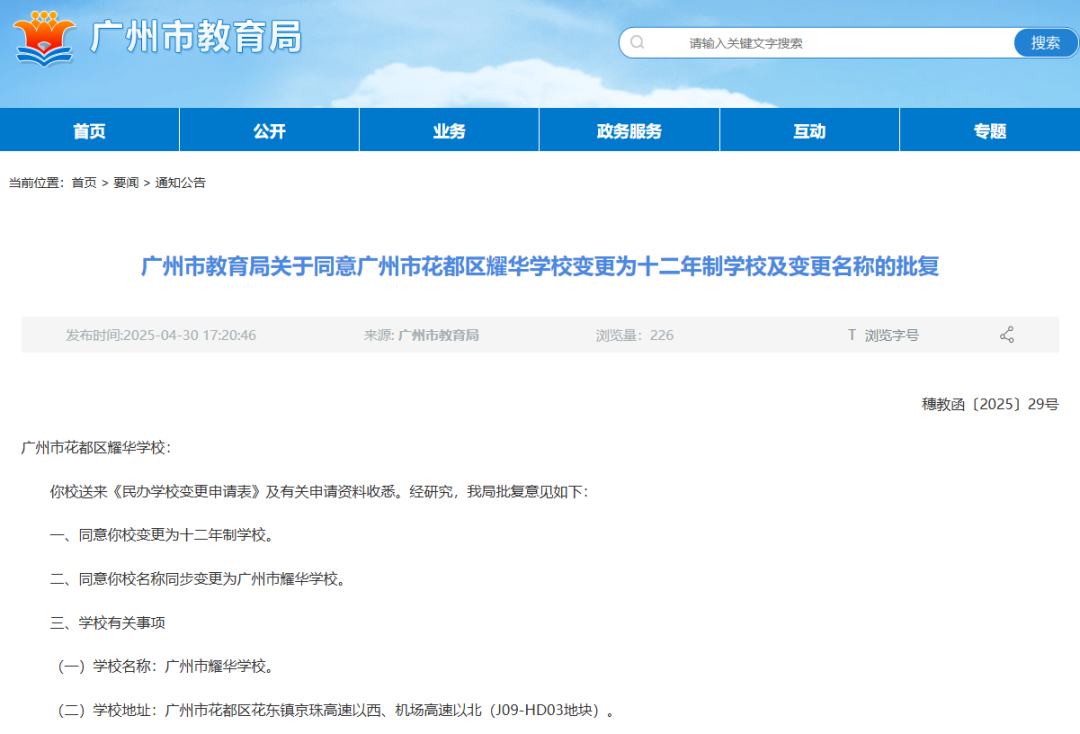Go to the 公开 navigation menu
Screen dimensions: 1080x734
pyautogui.click(x=269, y=131)
